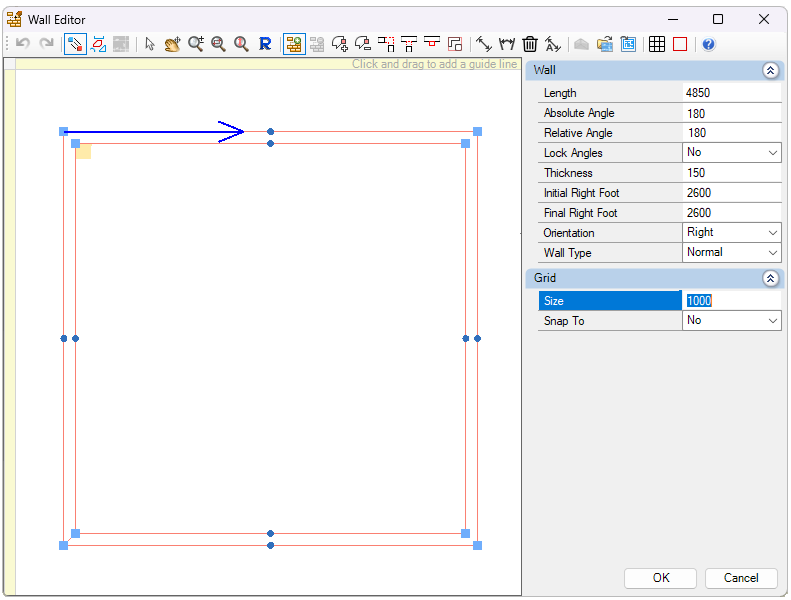791x600 pixels.
Task: Click the Absolute Angle value field
Action: [731, 113]
